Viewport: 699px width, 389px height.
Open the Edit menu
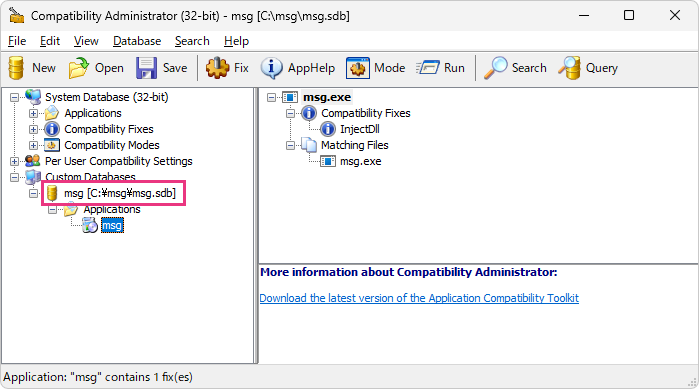49,41
